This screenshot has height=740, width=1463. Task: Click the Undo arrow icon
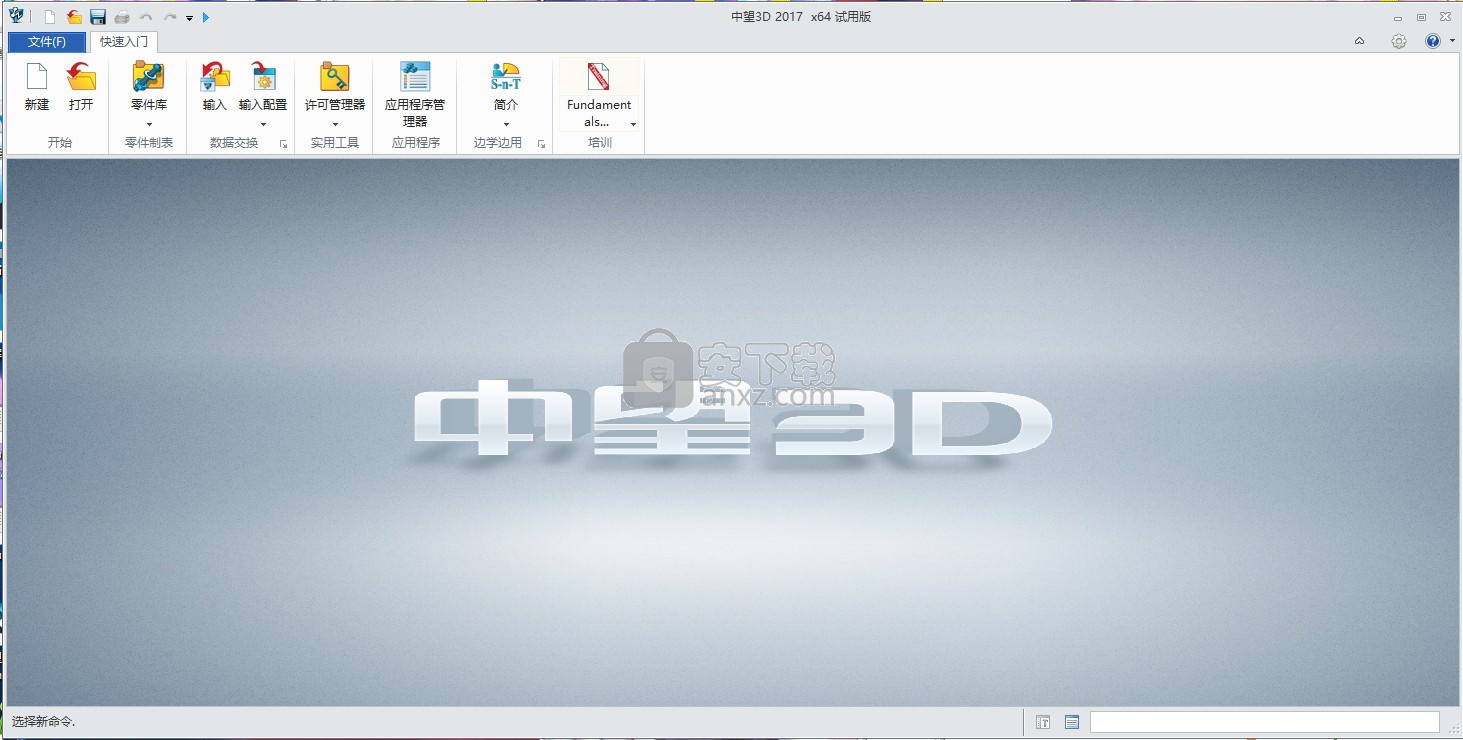(146, 17)
